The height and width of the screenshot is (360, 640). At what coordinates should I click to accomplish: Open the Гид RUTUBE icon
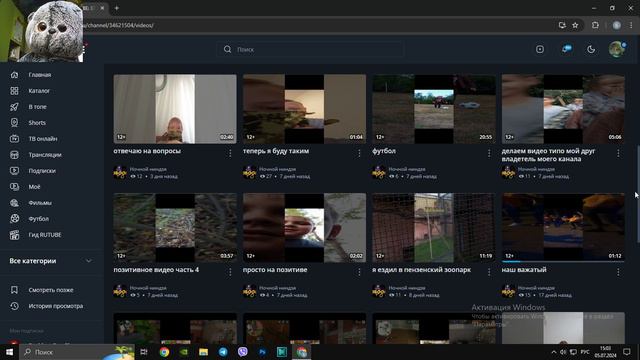[14, 235]
